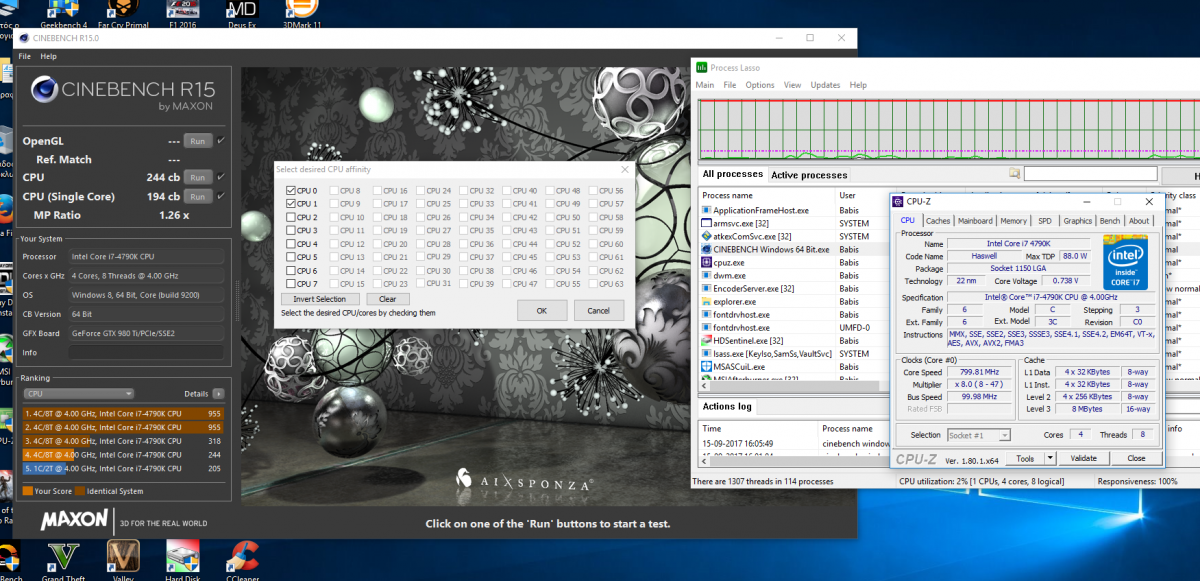The height and width of the screenshot is (581, 1200).
Task: Check the CPU 3 affinity checkbox
Action: pos(291,230)
